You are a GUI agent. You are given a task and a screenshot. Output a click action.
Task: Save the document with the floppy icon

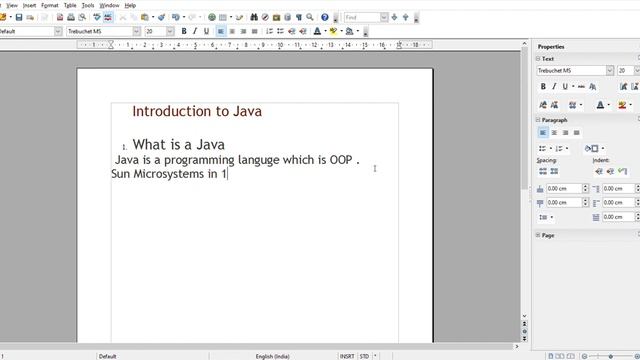pos(19,17)
